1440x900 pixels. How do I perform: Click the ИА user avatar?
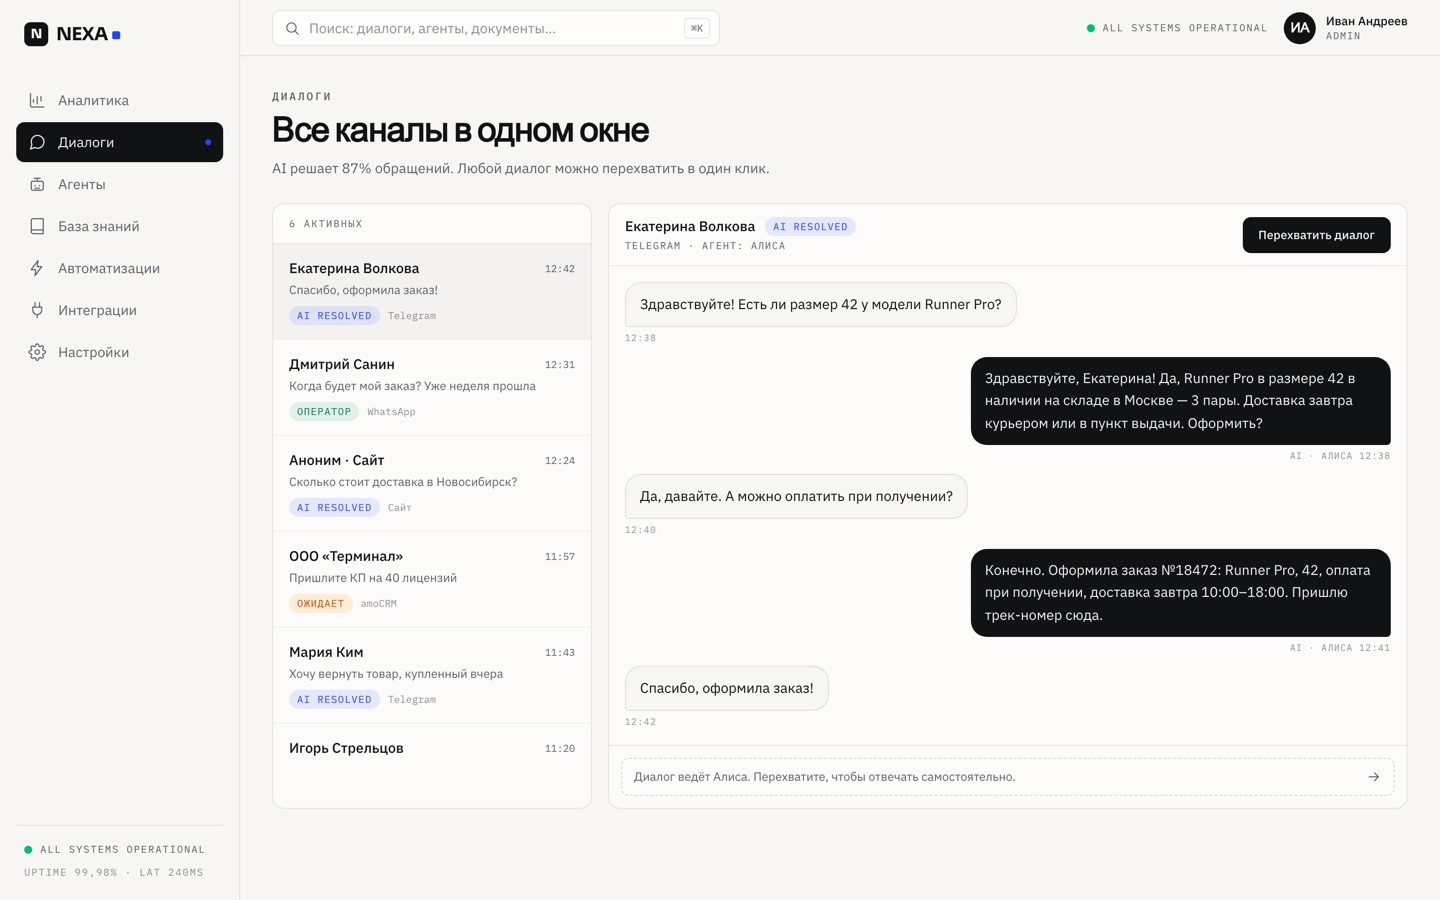[x=1299, y=28]
